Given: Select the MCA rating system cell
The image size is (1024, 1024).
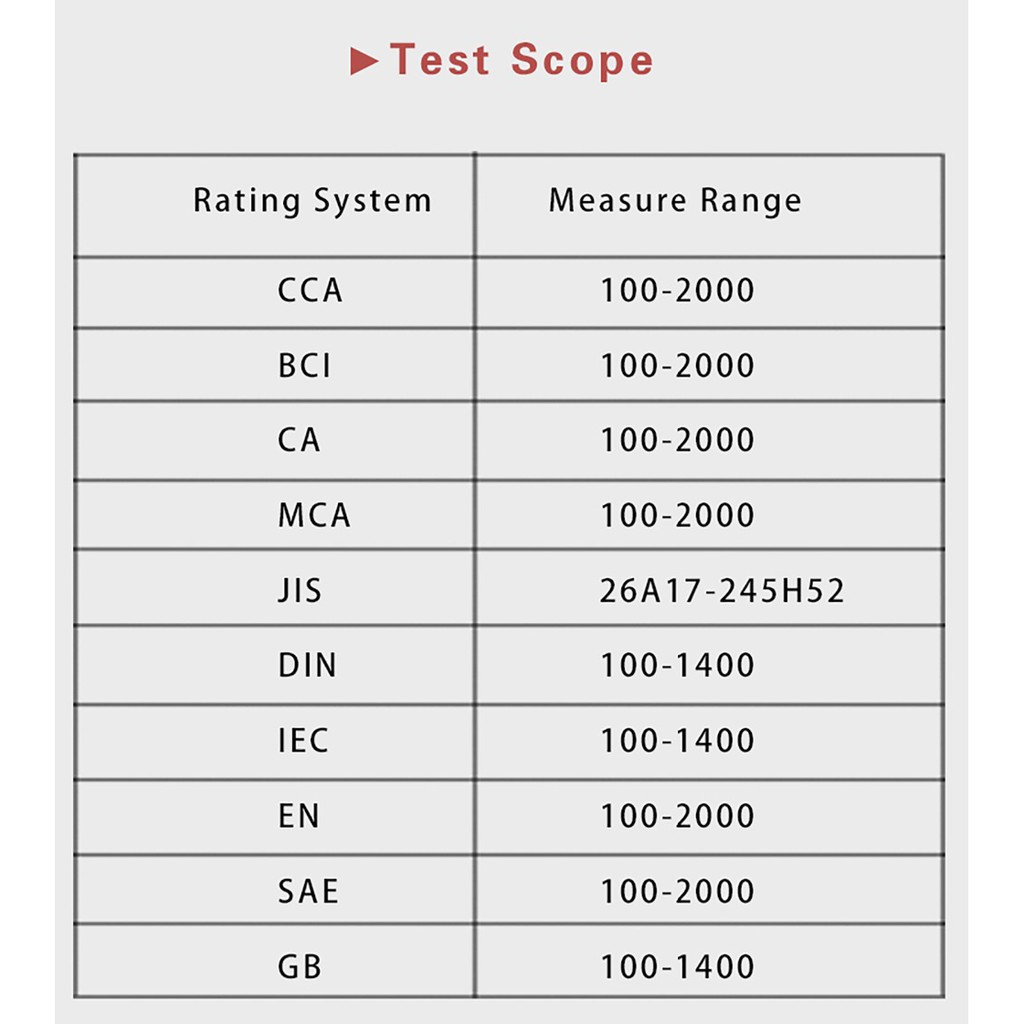Looking at the screenshot, I should [x=314, y=516].
